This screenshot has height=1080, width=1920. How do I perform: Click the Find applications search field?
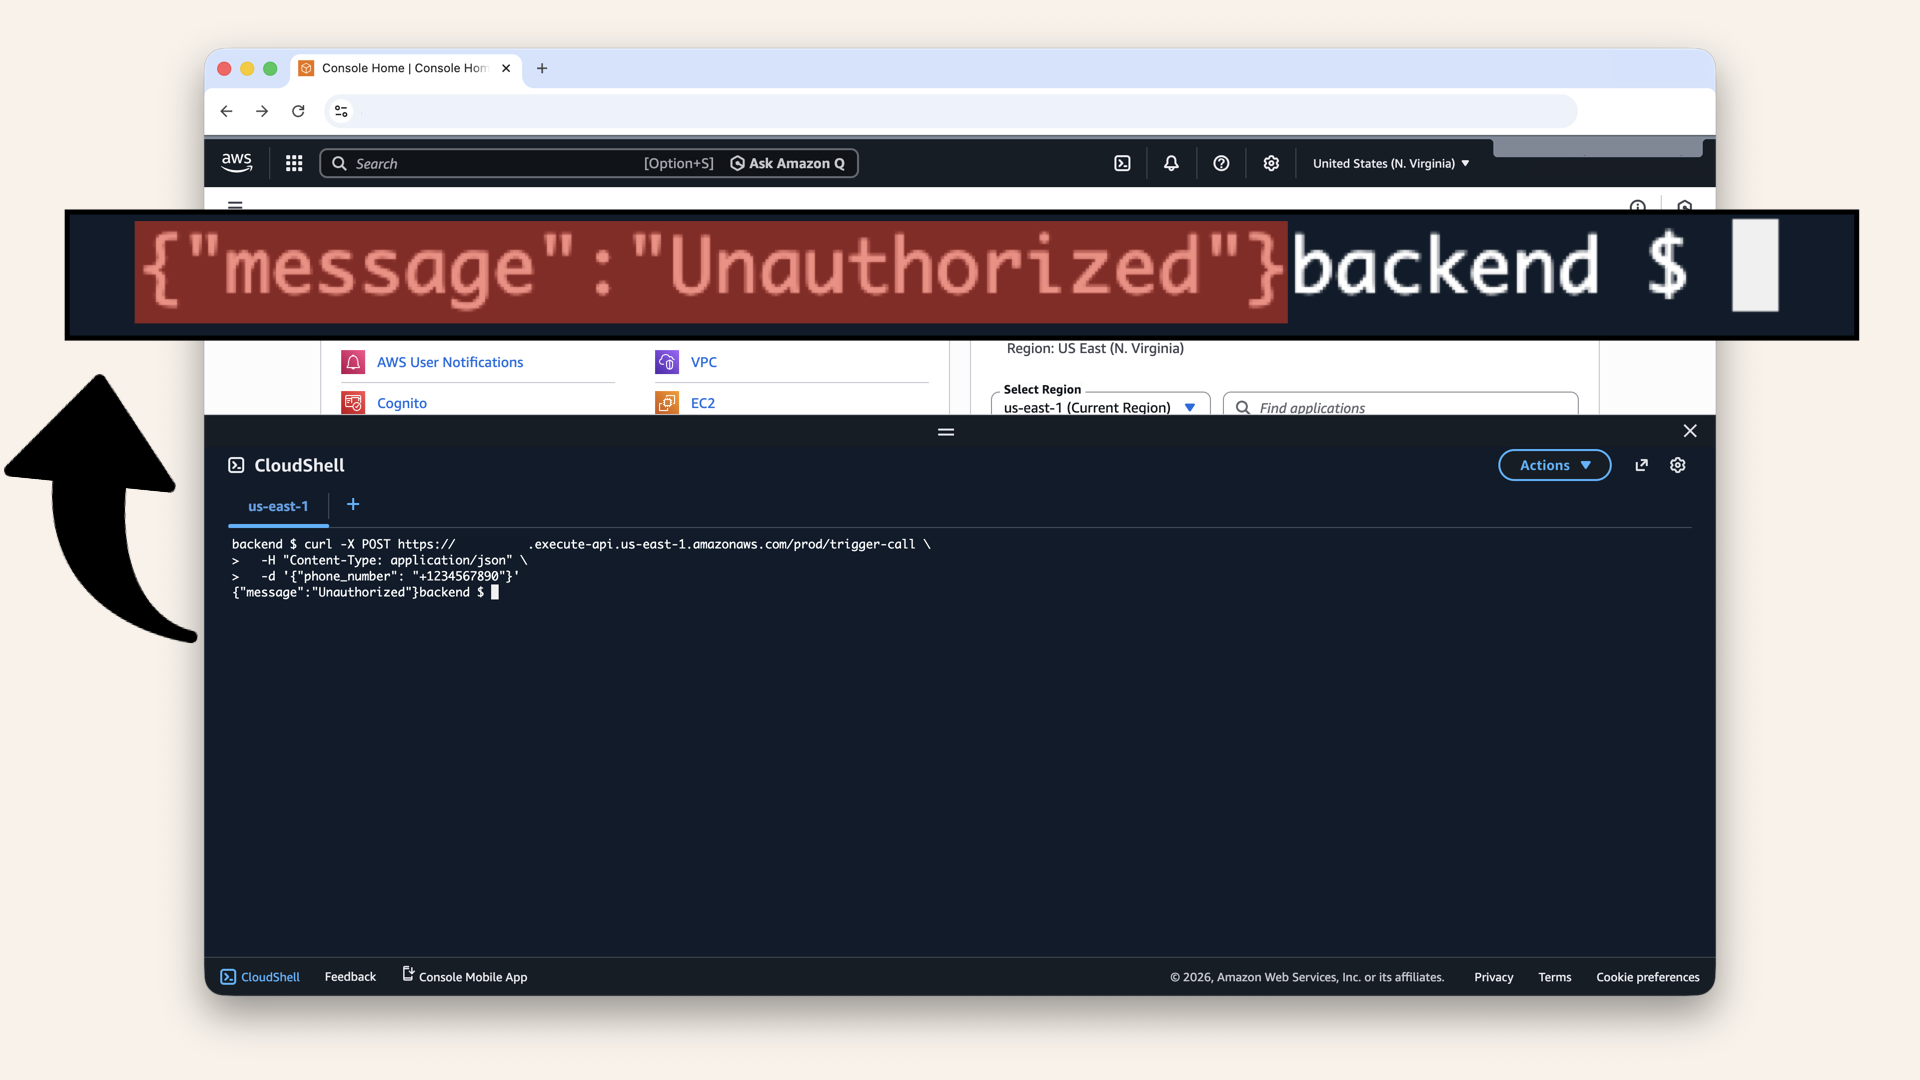tap(1400, 407)
